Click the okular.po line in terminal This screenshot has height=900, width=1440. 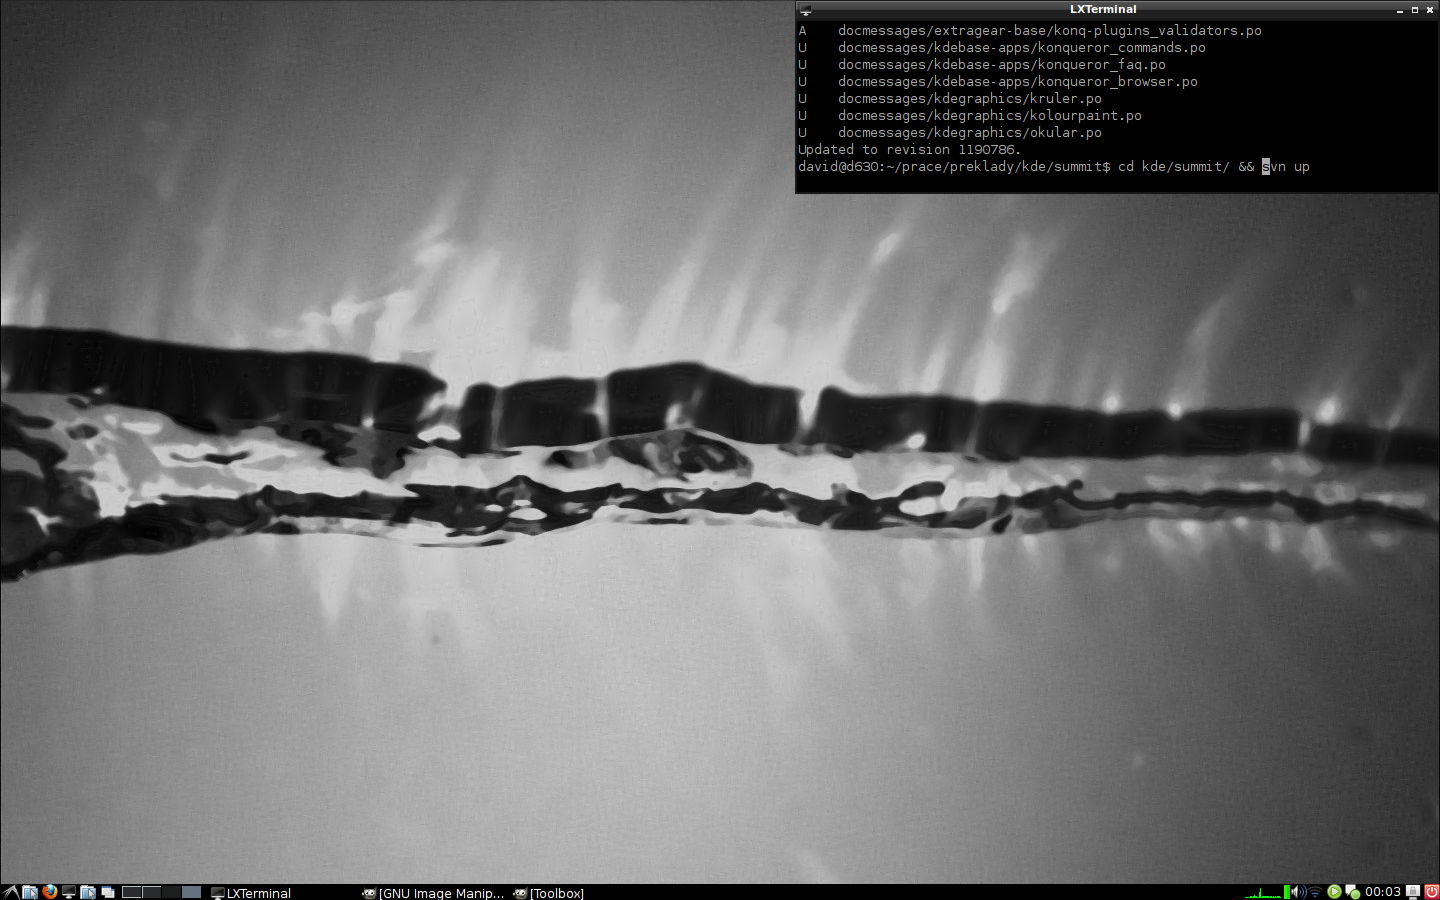click(950, 133)
